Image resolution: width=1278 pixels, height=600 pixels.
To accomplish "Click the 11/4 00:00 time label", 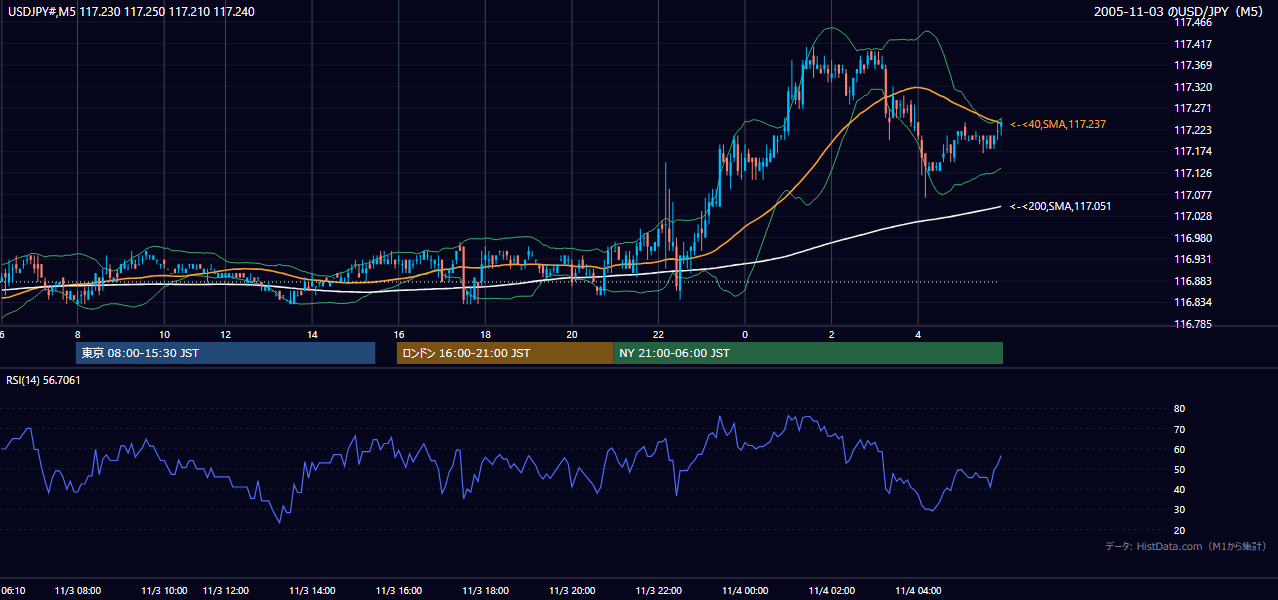I will coord(746,590).
